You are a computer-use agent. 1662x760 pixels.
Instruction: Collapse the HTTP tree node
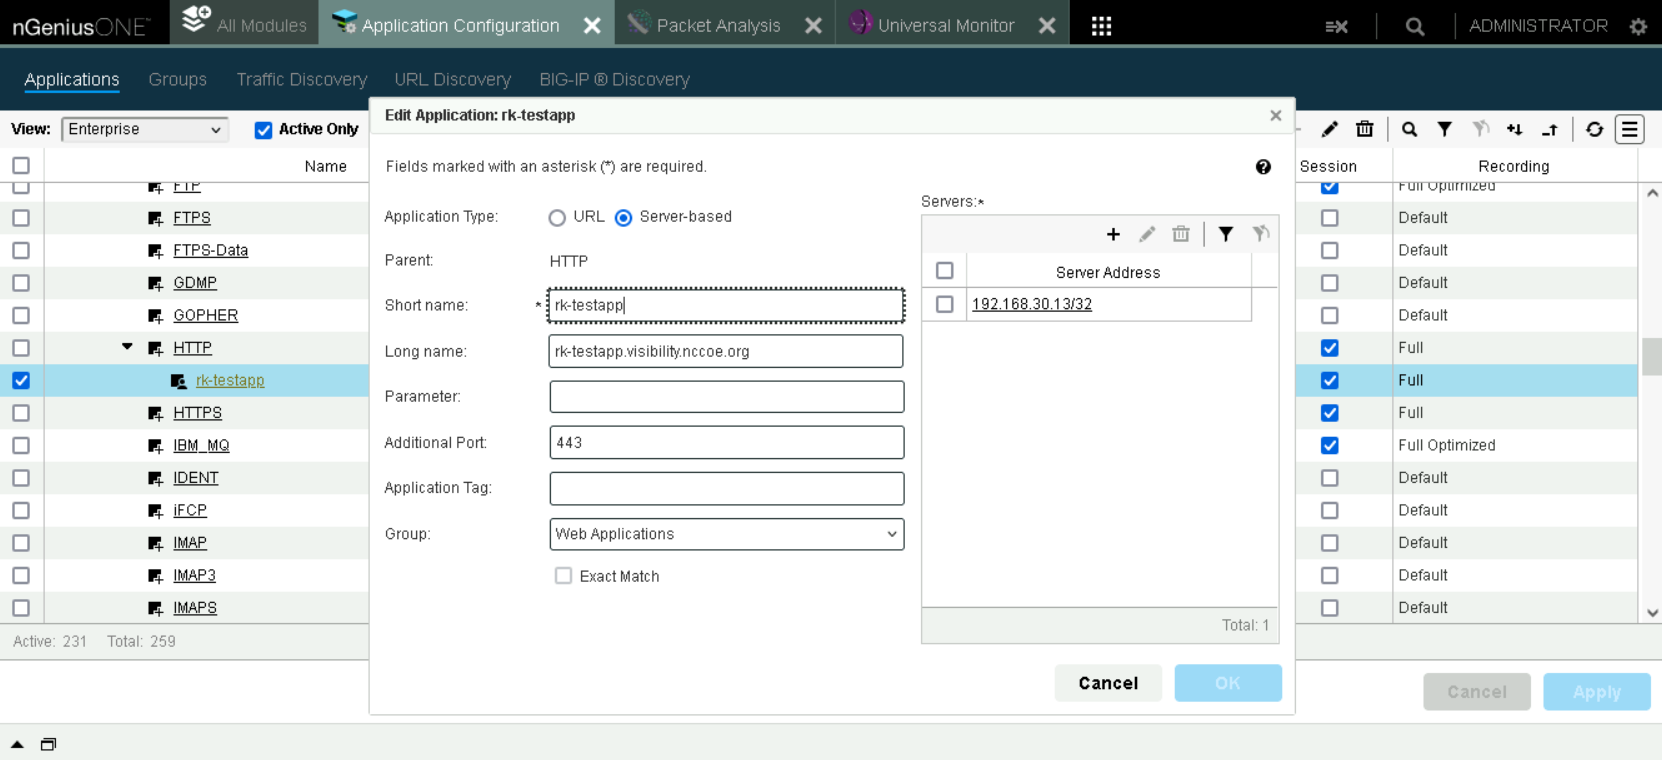point(127,347)
